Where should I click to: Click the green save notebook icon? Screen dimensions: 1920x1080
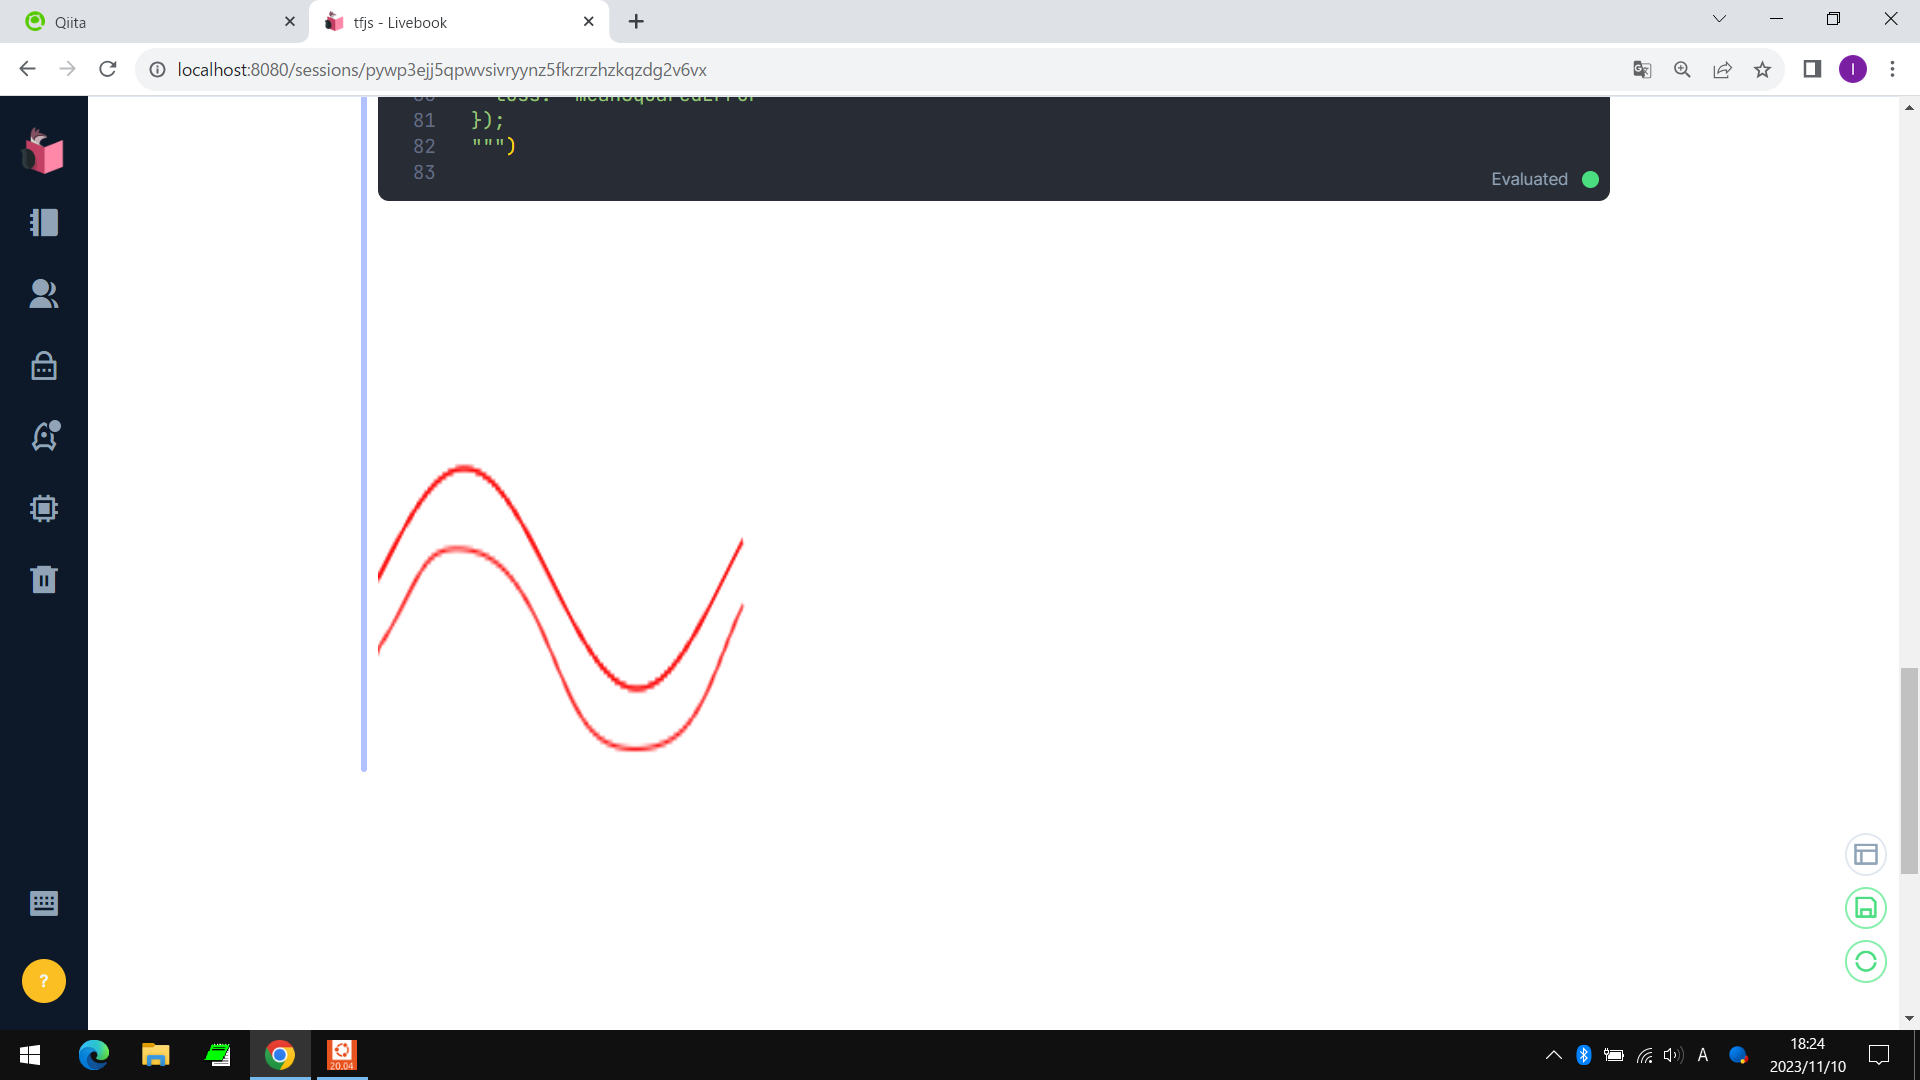click(1865, 908)
